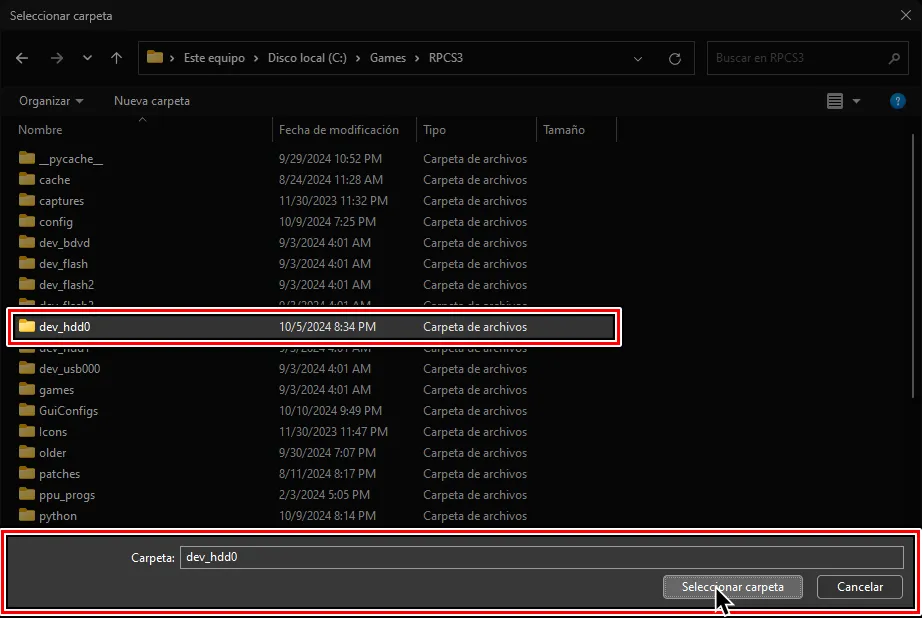
Task: Open recent locations dropdown arrow
Action: (x=86, y=58)
